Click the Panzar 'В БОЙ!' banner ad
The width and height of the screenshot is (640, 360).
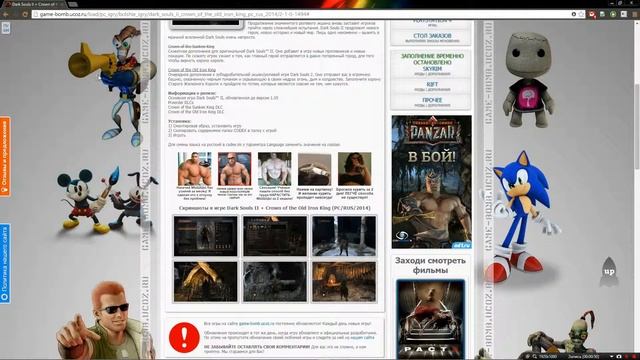[431, 182]
